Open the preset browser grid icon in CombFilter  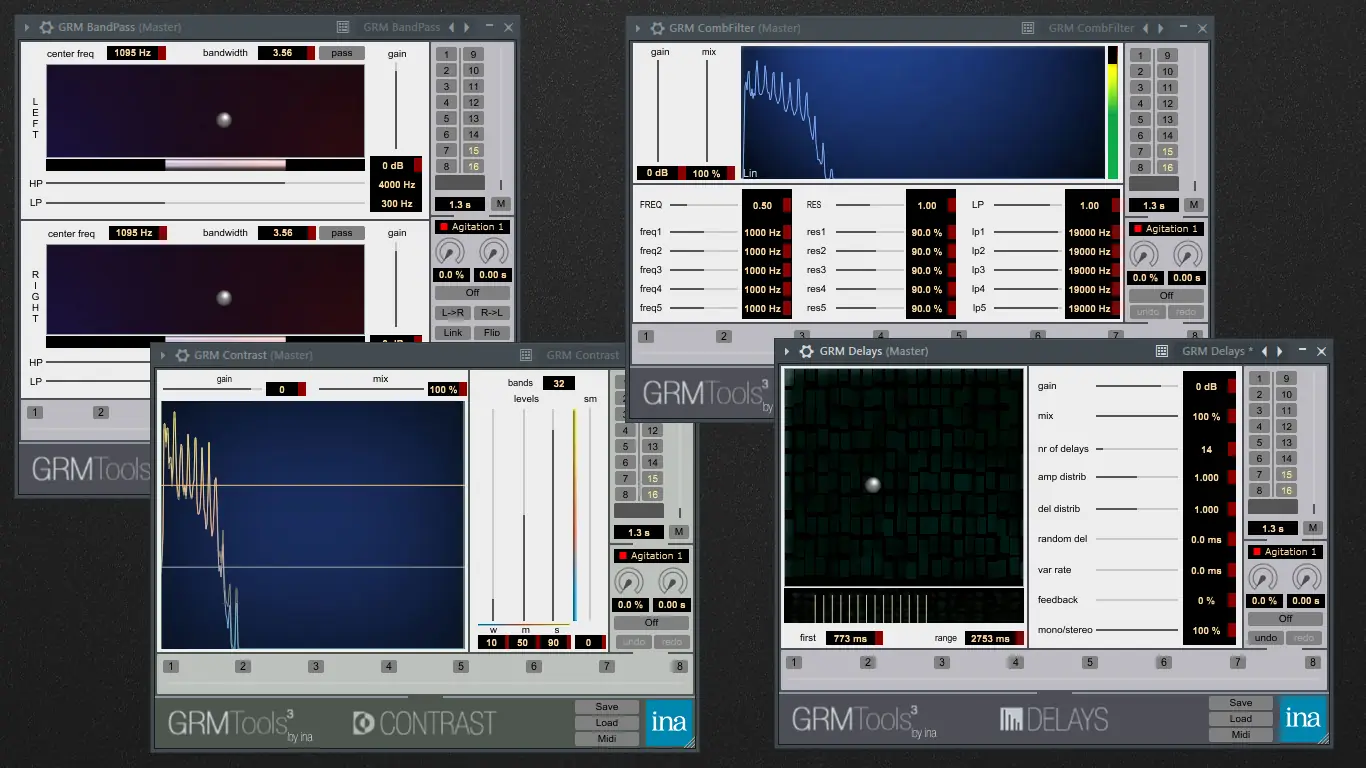[x=1028, y=28]
